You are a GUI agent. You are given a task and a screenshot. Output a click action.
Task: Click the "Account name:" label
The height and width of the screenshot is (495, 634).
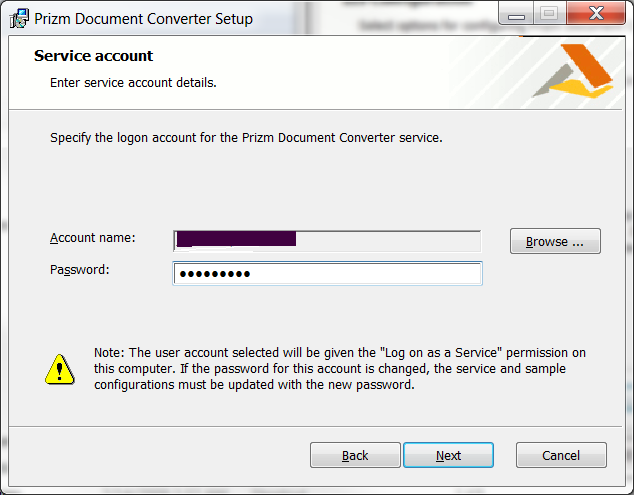tap(93, 238)
